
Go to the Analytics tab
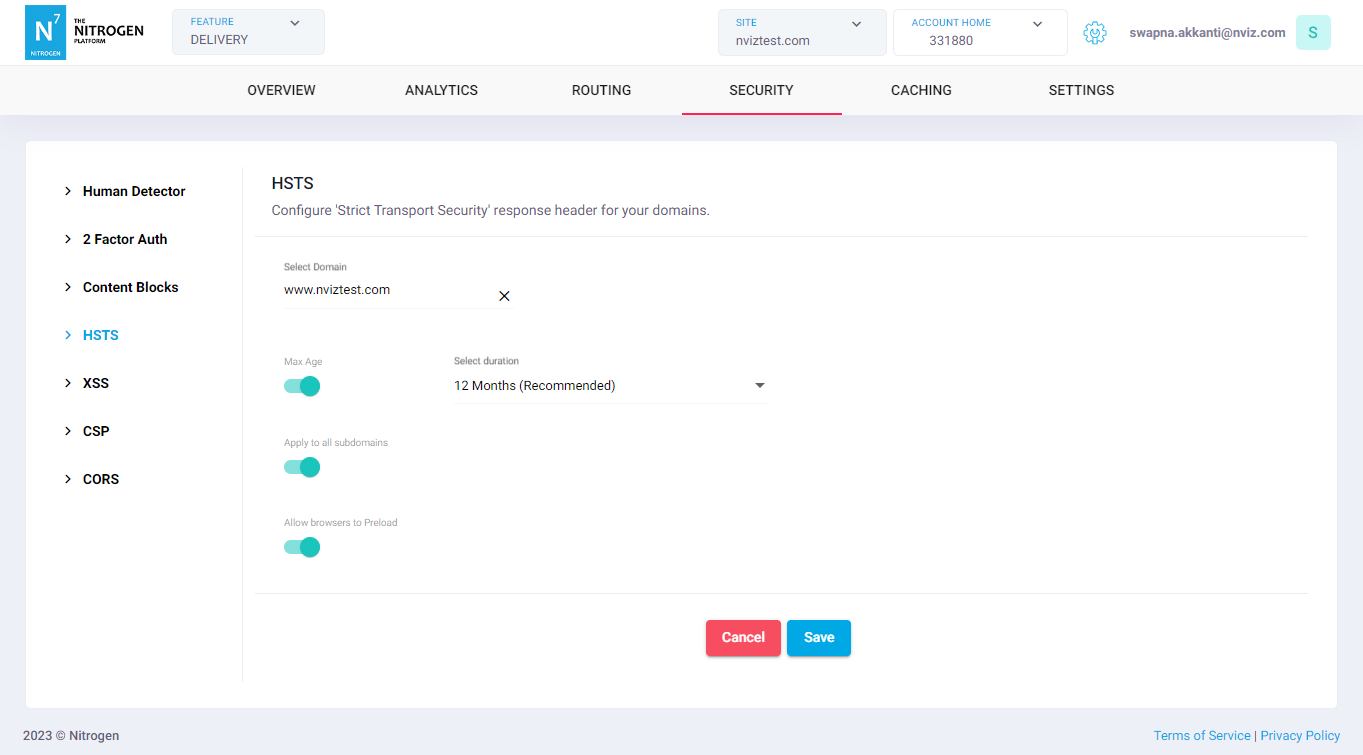441,90
